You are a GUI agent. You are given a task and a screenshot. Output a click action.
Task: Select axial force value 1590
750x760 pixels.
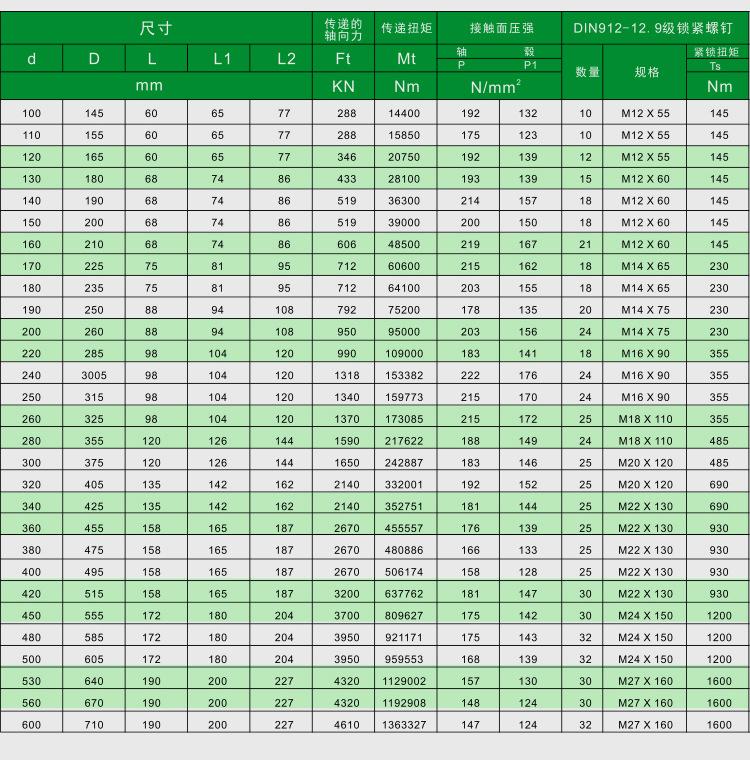pos(347,441)
